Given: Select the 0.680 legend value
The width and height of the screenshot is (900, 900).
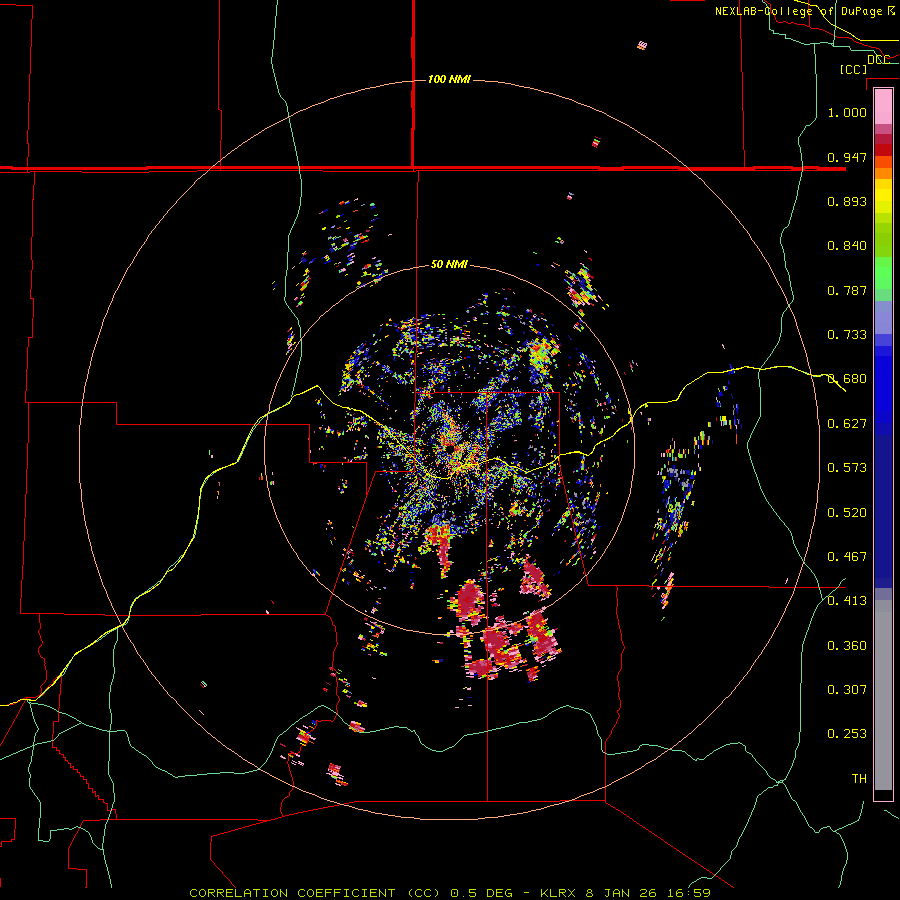Looking at the screenshot, I should pyautogui.click(x=847, y=379).
